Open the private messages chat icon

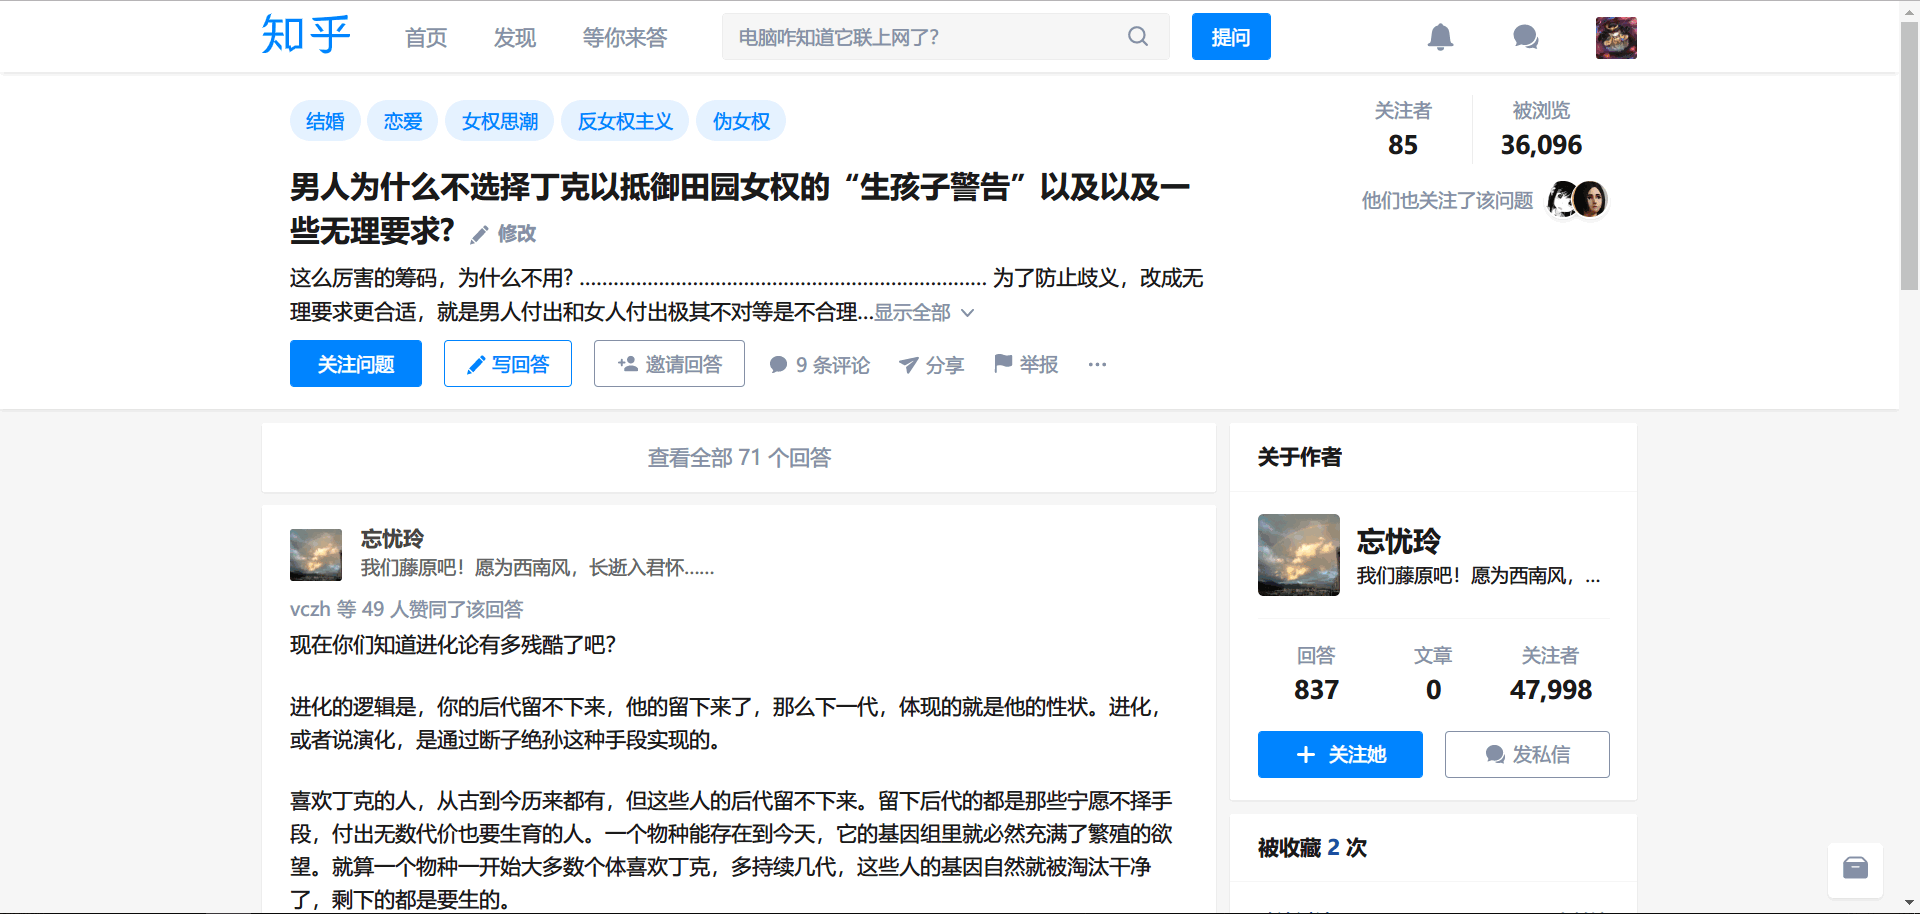pyautogui.click(x=1525, y=38)
